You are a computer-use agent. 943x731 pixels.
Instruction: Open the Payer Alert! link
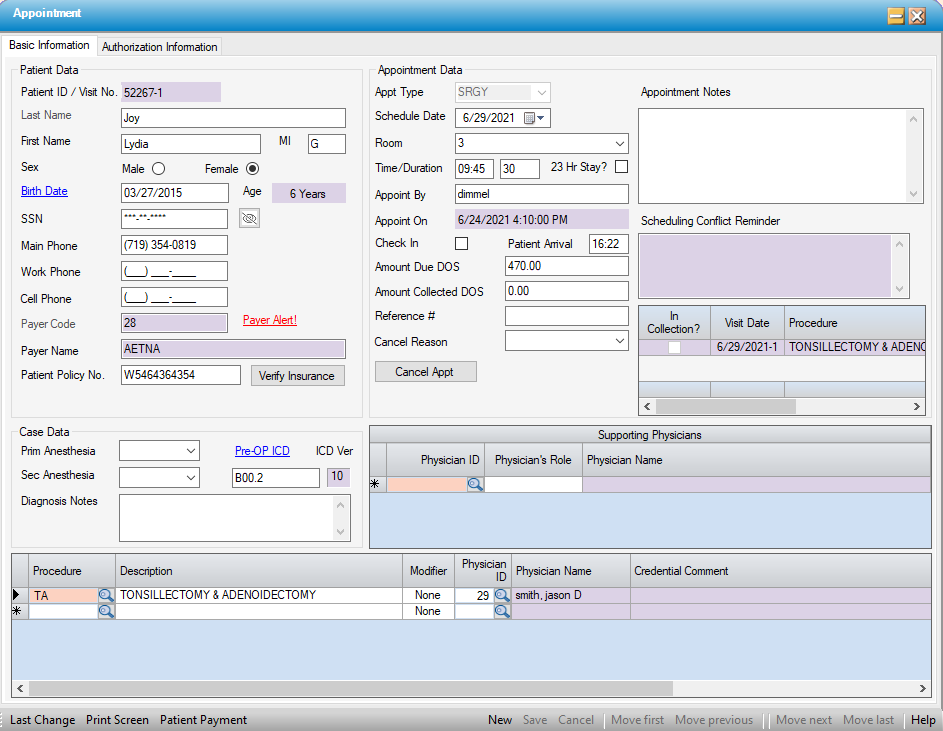click(x=270, y=320)
